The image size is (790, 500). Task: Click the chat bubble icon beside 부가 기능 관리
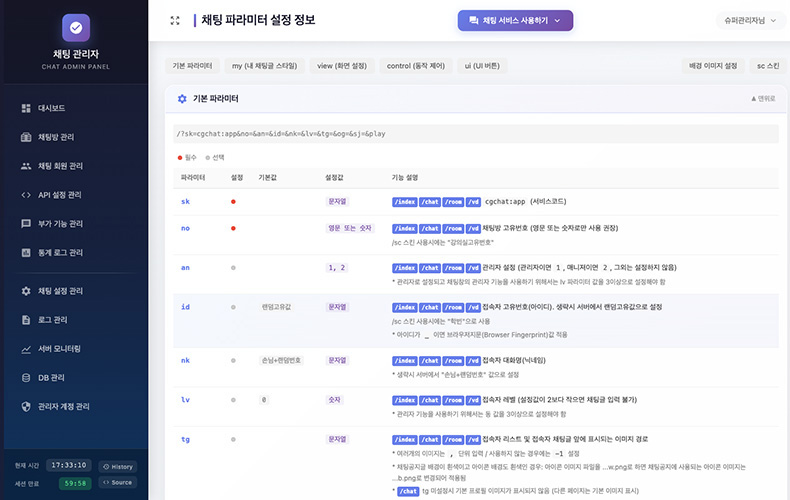26,224
